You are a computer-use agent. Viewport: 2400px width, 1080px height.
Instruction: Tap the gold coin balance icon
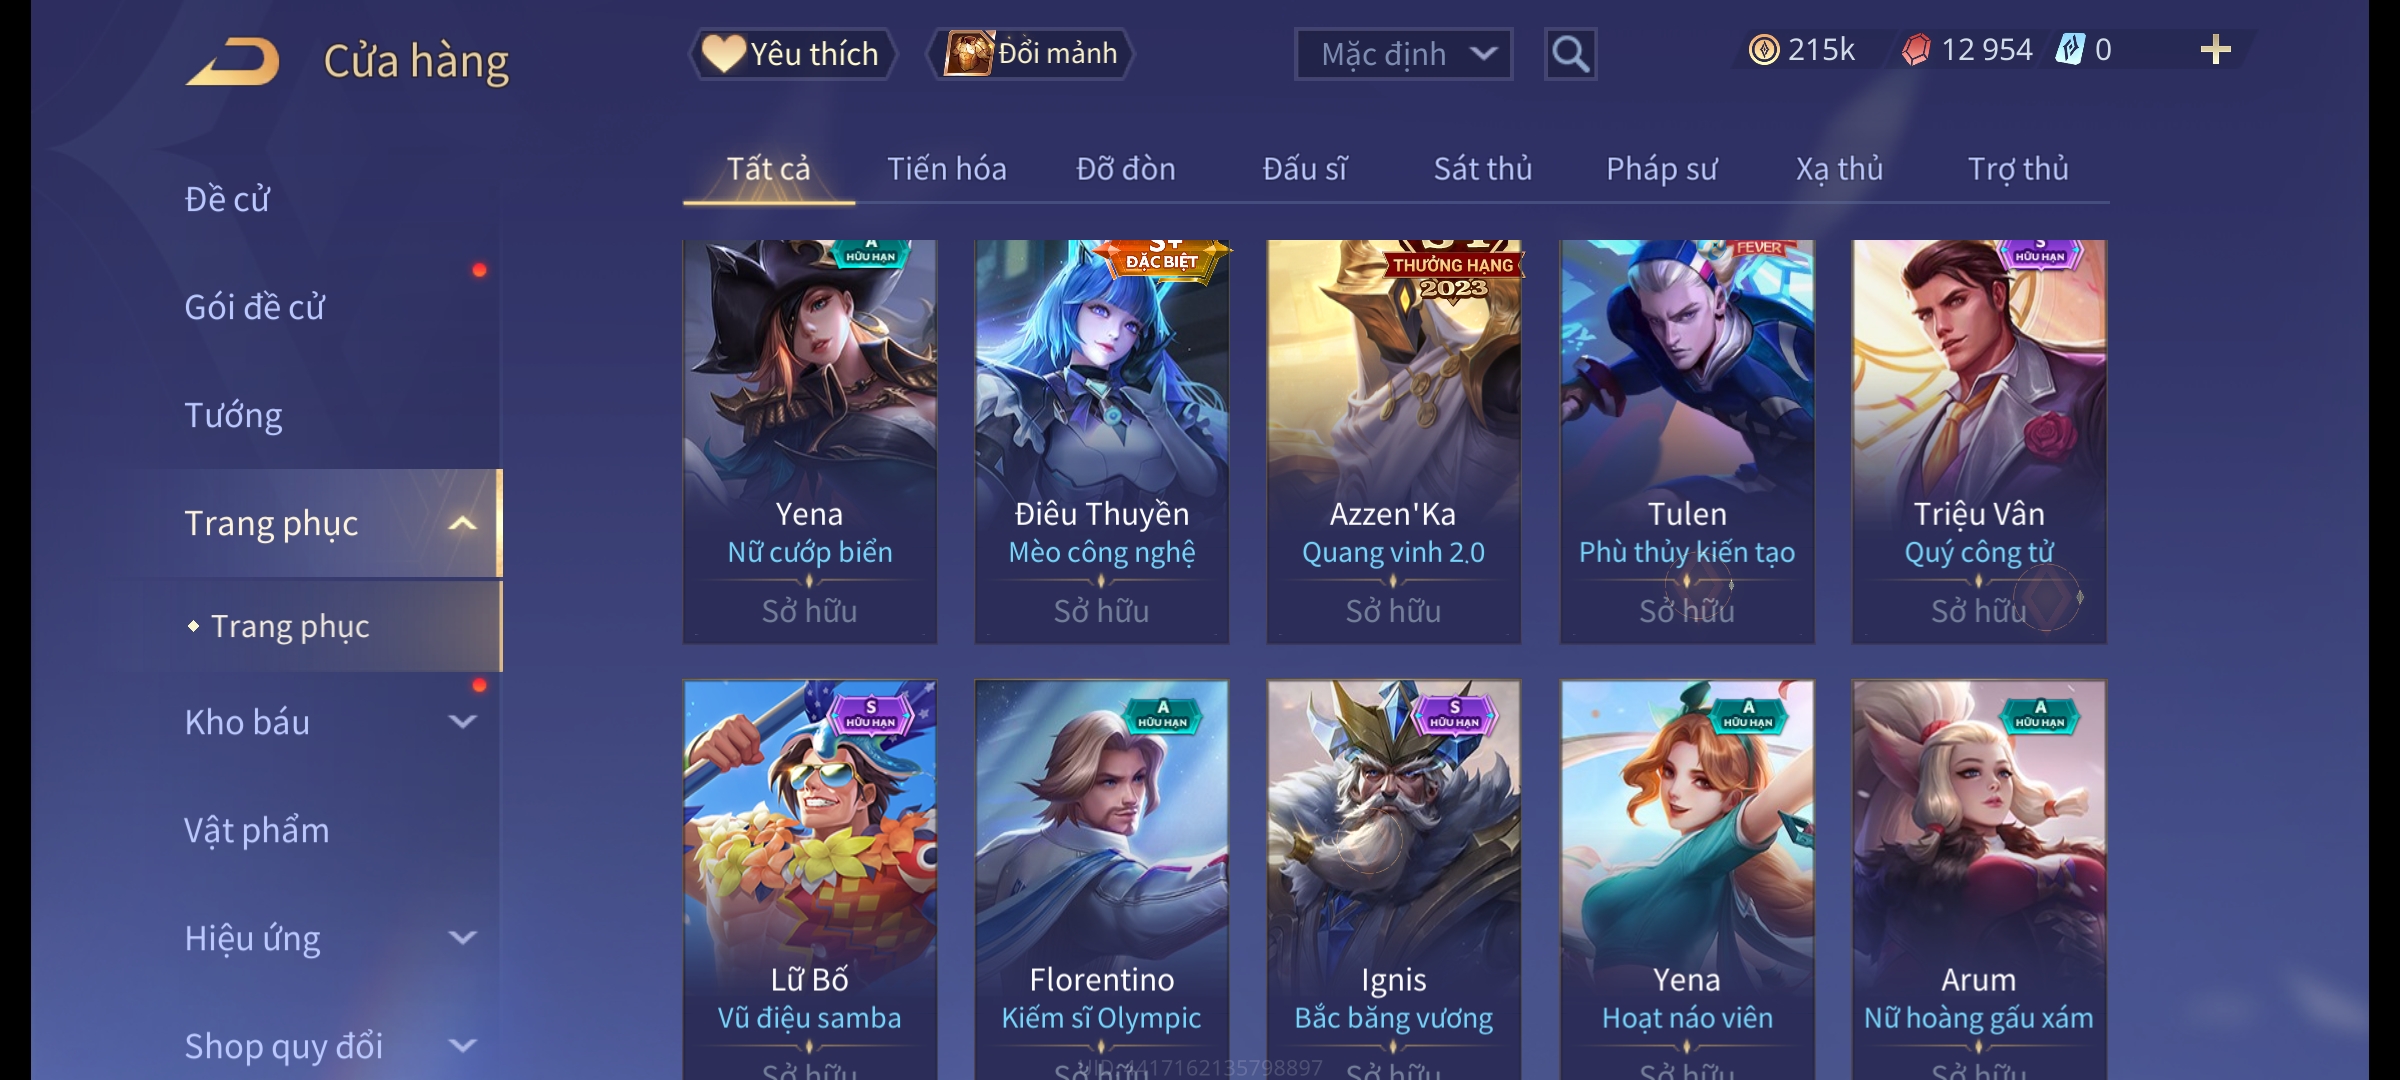(1764, 50)
